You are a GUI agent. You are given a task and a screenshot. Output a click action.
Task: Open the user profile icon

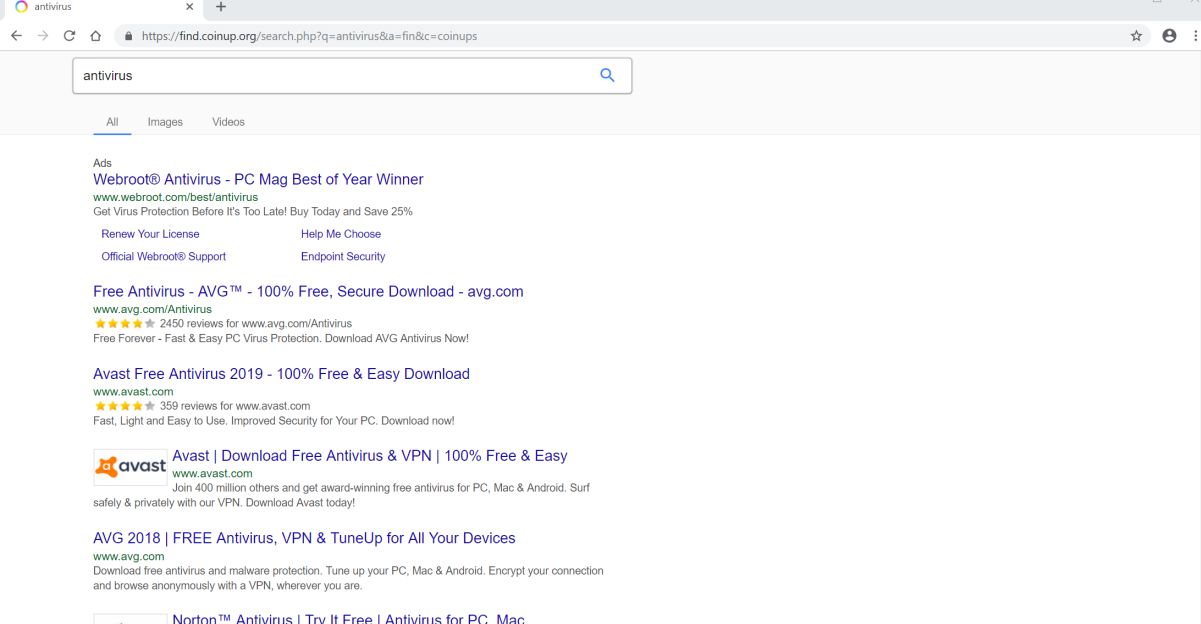1169,36
